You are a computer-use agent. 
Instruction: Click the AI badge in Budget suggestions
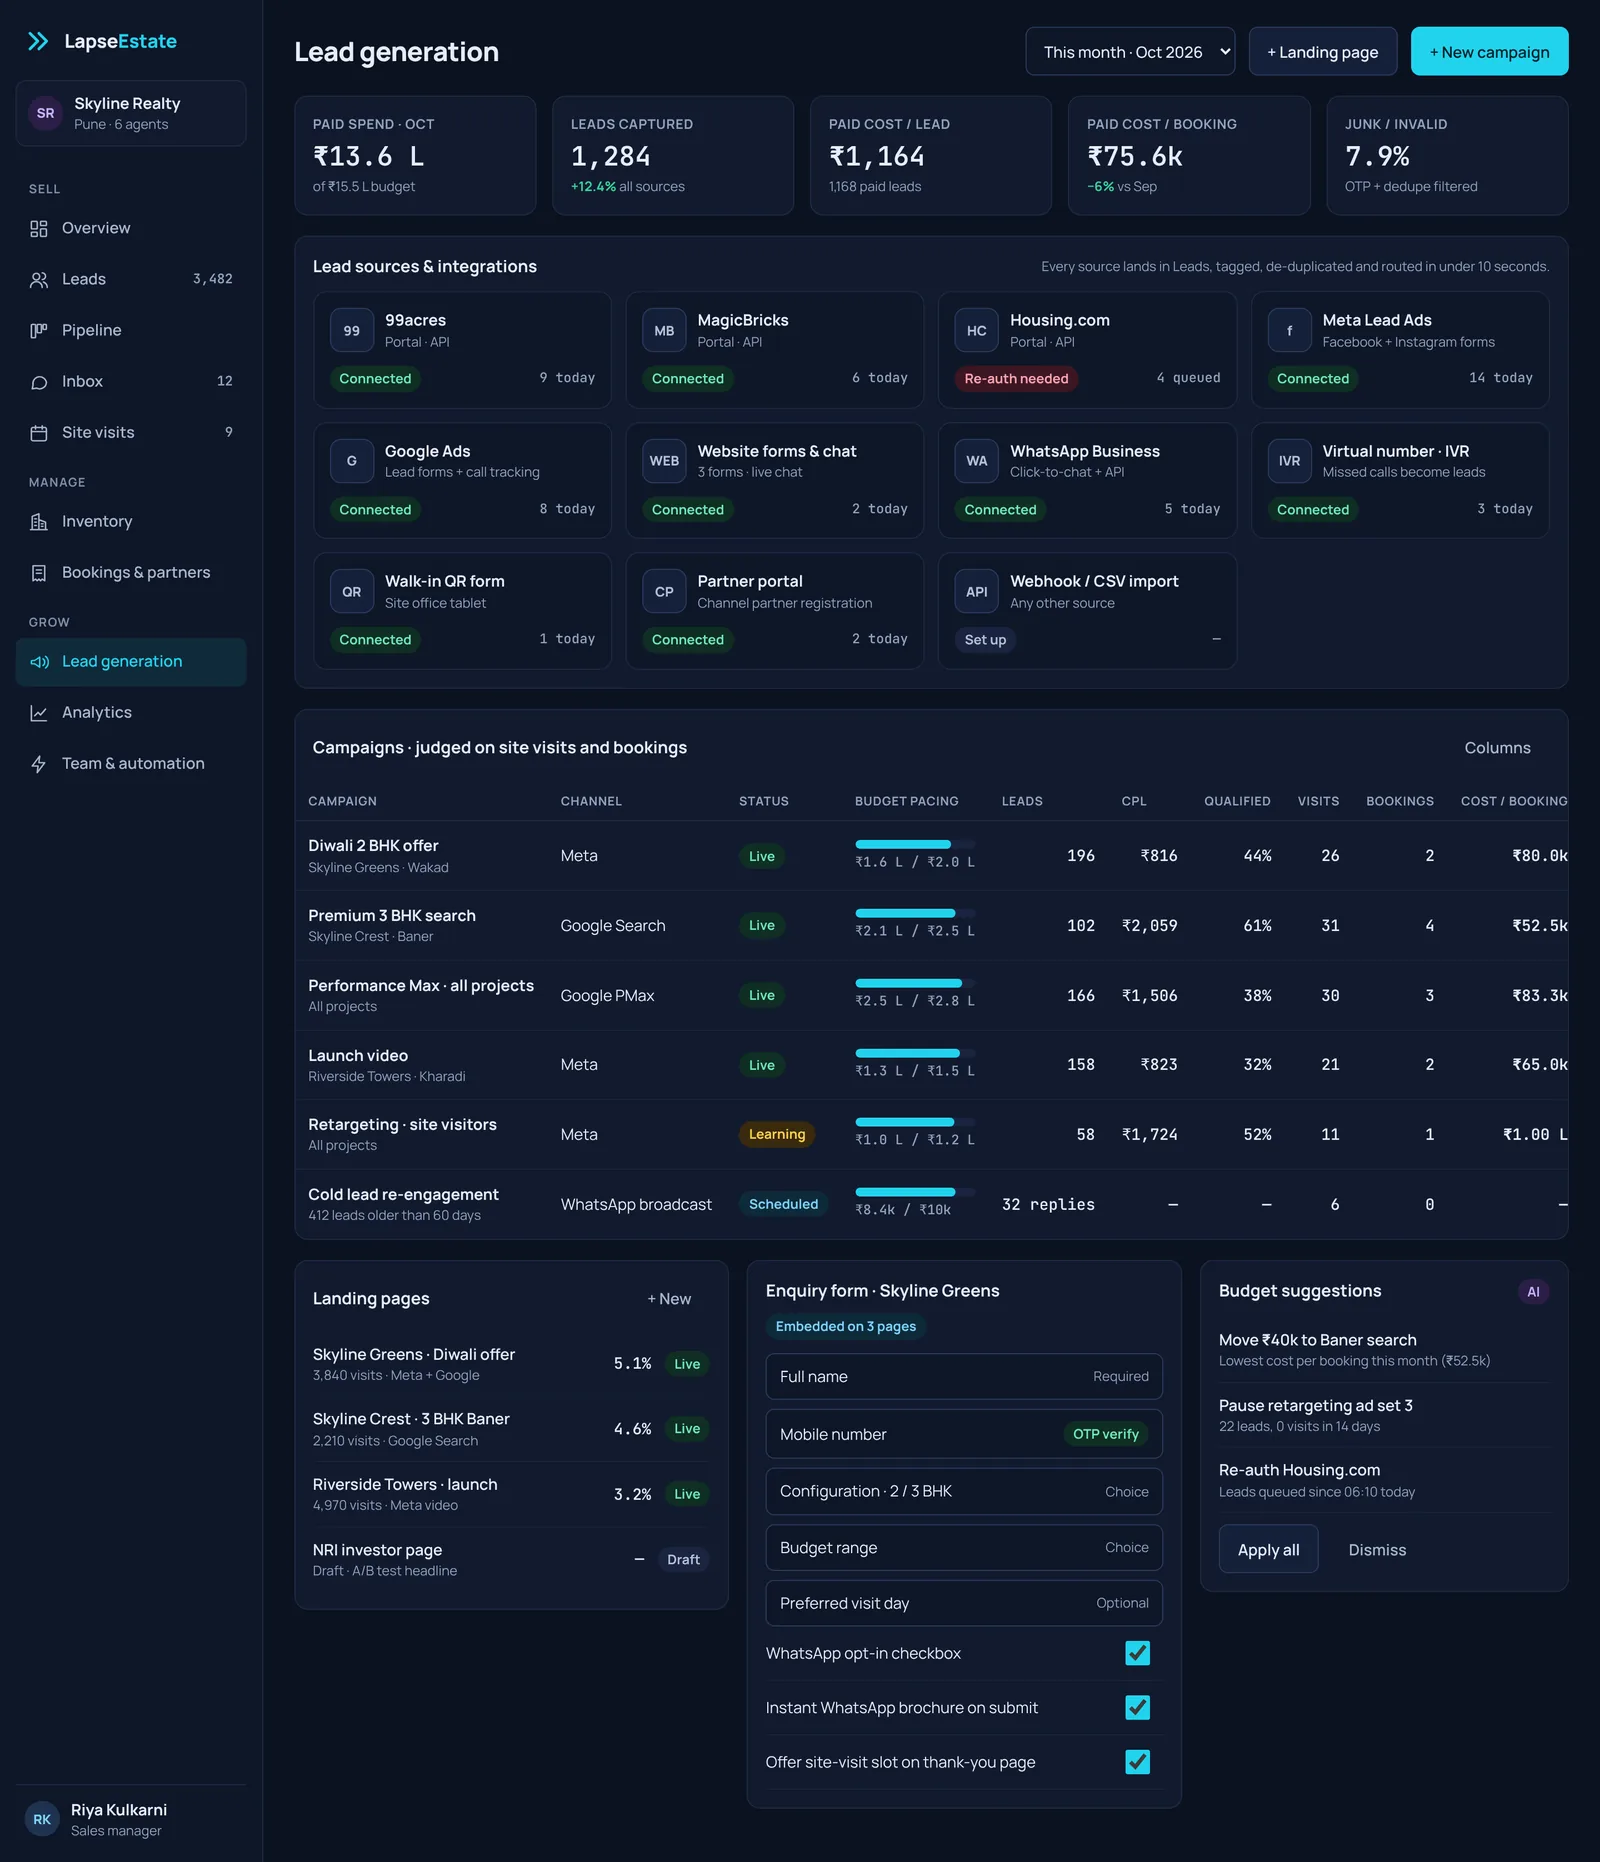click(1533, 1292)
